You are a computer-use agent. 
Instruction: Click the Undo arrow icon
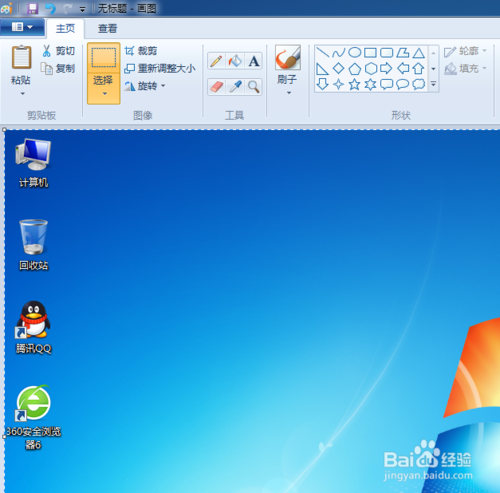tap(51, 8)
